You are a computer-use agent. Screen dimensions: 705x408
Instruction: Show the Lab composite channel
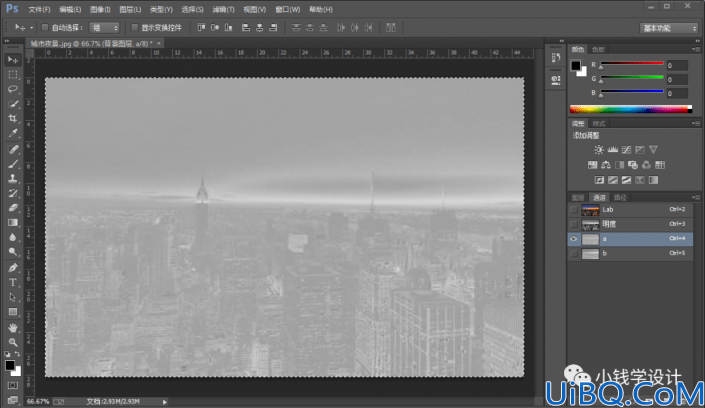click(x=574, y=210)
